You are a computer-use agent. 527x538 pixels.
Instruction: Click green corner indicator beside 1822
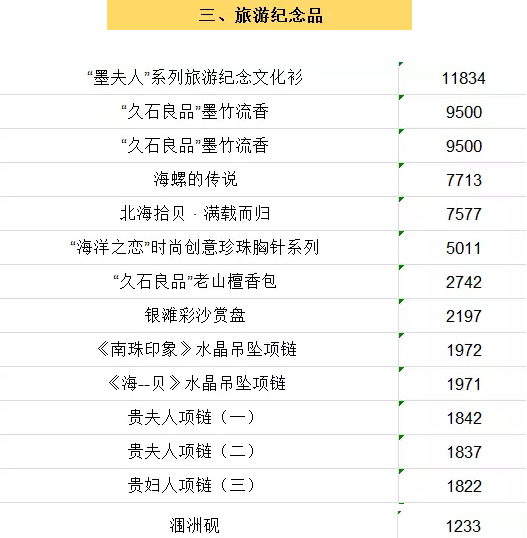[x=401, y=471]
